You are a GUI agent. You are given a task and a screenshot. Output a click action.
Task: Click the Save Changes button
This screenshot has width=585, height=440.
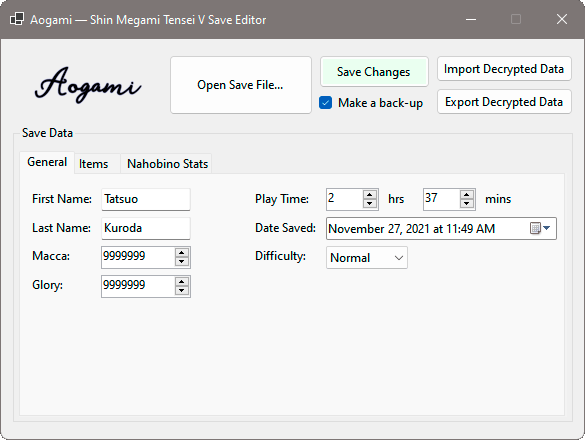tap(374, 72)
